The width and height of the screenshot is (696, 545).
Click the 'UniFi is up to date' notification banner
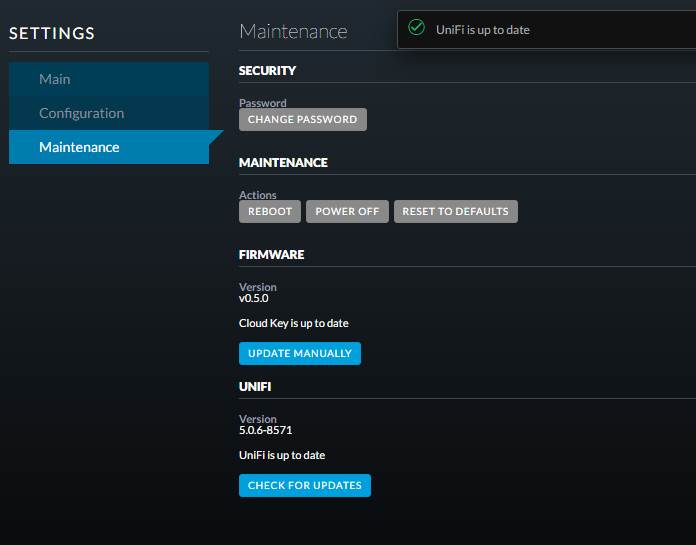point(546,30)
